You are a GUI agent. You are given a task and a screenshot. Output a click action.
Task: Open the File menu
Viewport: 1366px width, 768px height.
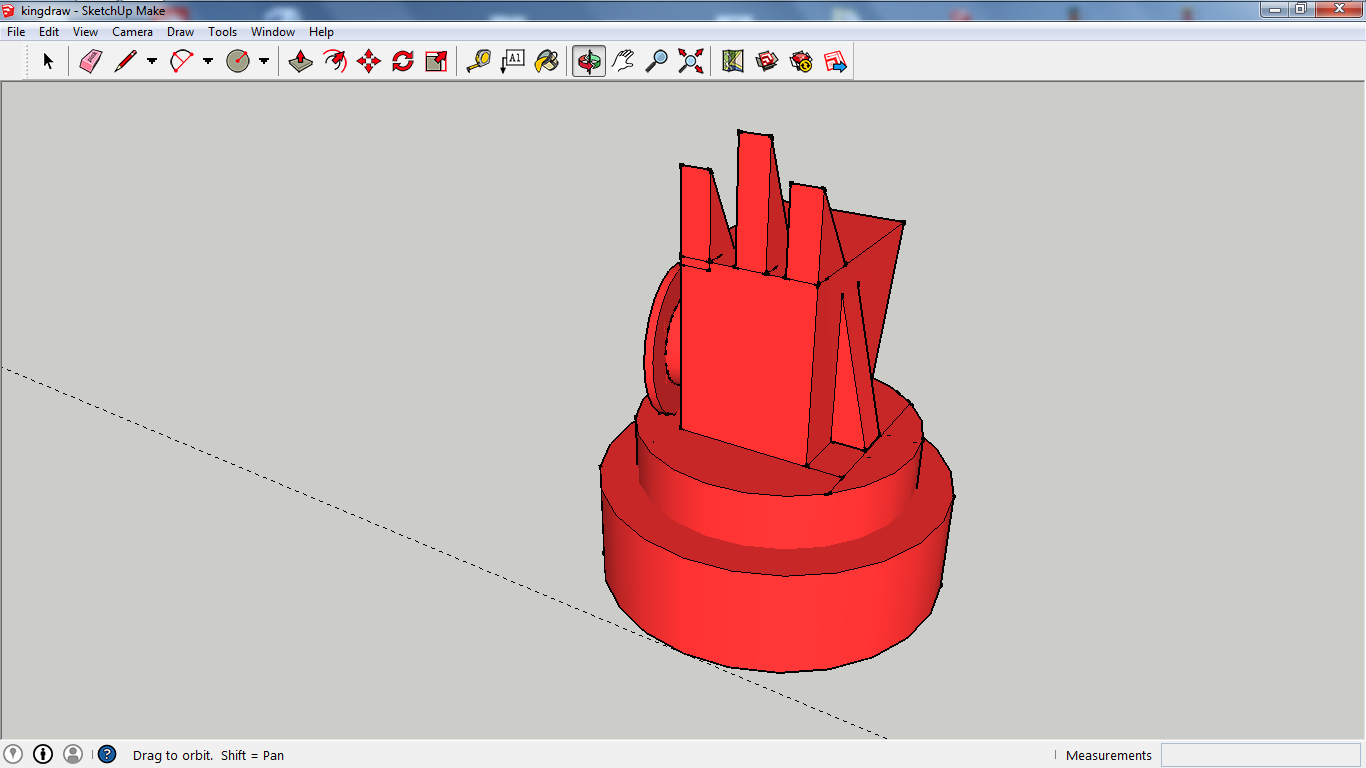tap(16, 32)
